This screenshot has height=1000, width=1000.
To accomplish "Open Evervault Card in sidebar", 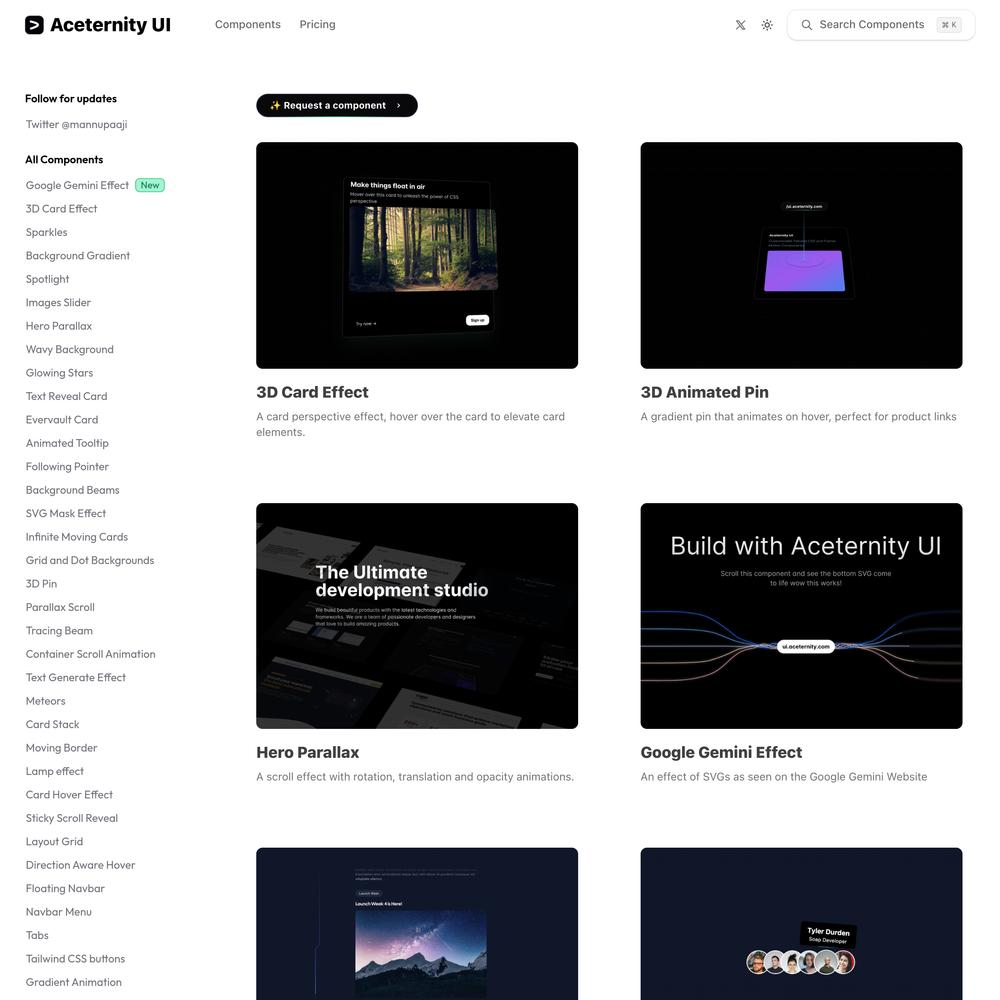I will pos(62,420).
